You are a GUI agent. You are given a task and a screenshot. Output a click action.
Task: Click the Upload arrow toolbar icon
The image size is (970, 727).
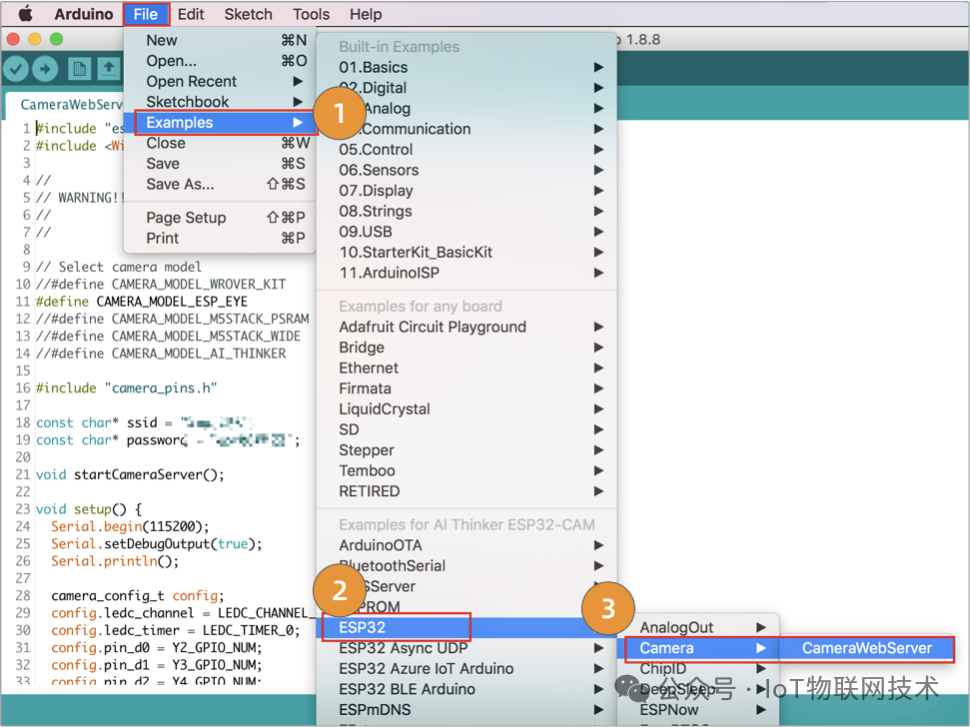45,69
